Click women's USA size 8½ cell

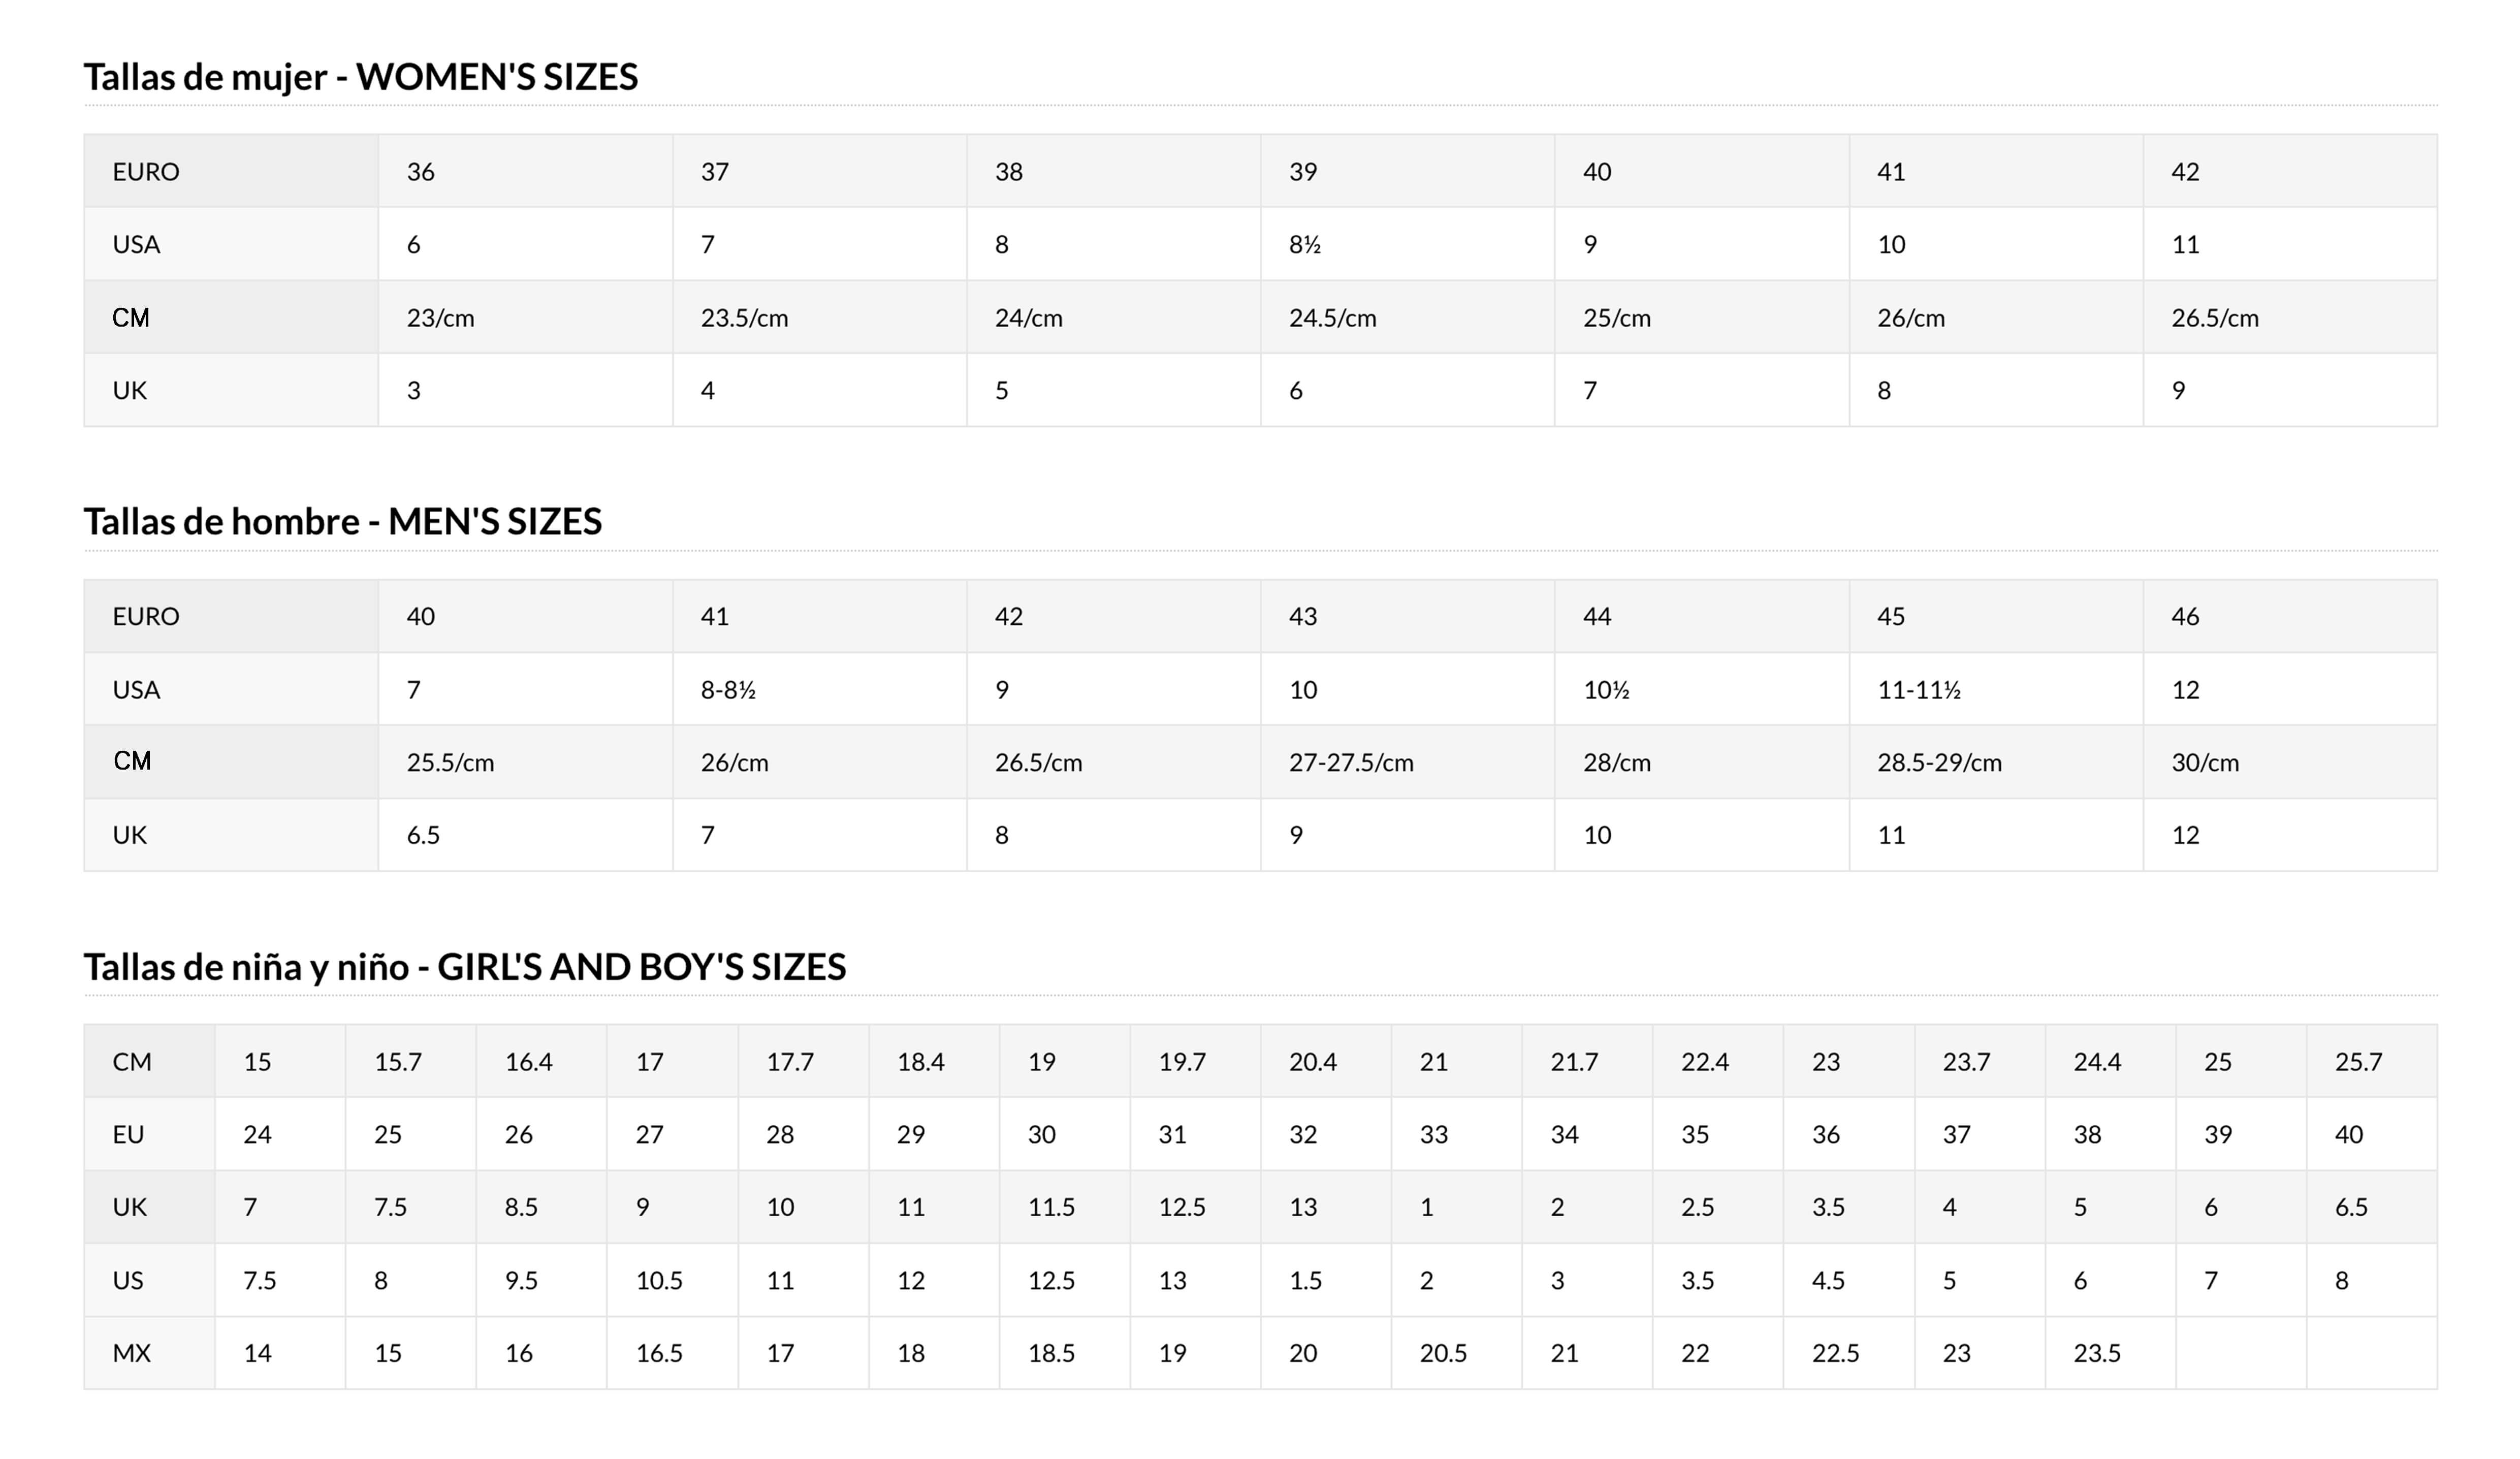click(1407, 244)
